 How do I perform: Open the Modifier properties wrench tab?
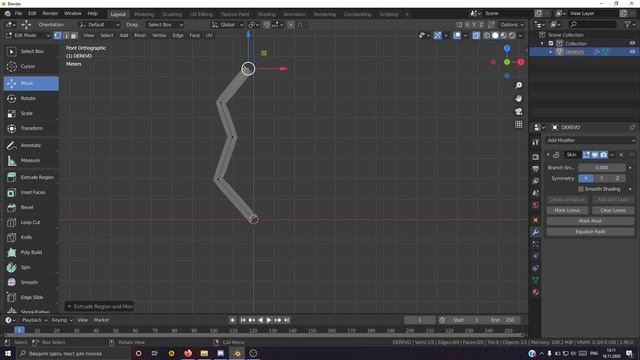point(536,232)
